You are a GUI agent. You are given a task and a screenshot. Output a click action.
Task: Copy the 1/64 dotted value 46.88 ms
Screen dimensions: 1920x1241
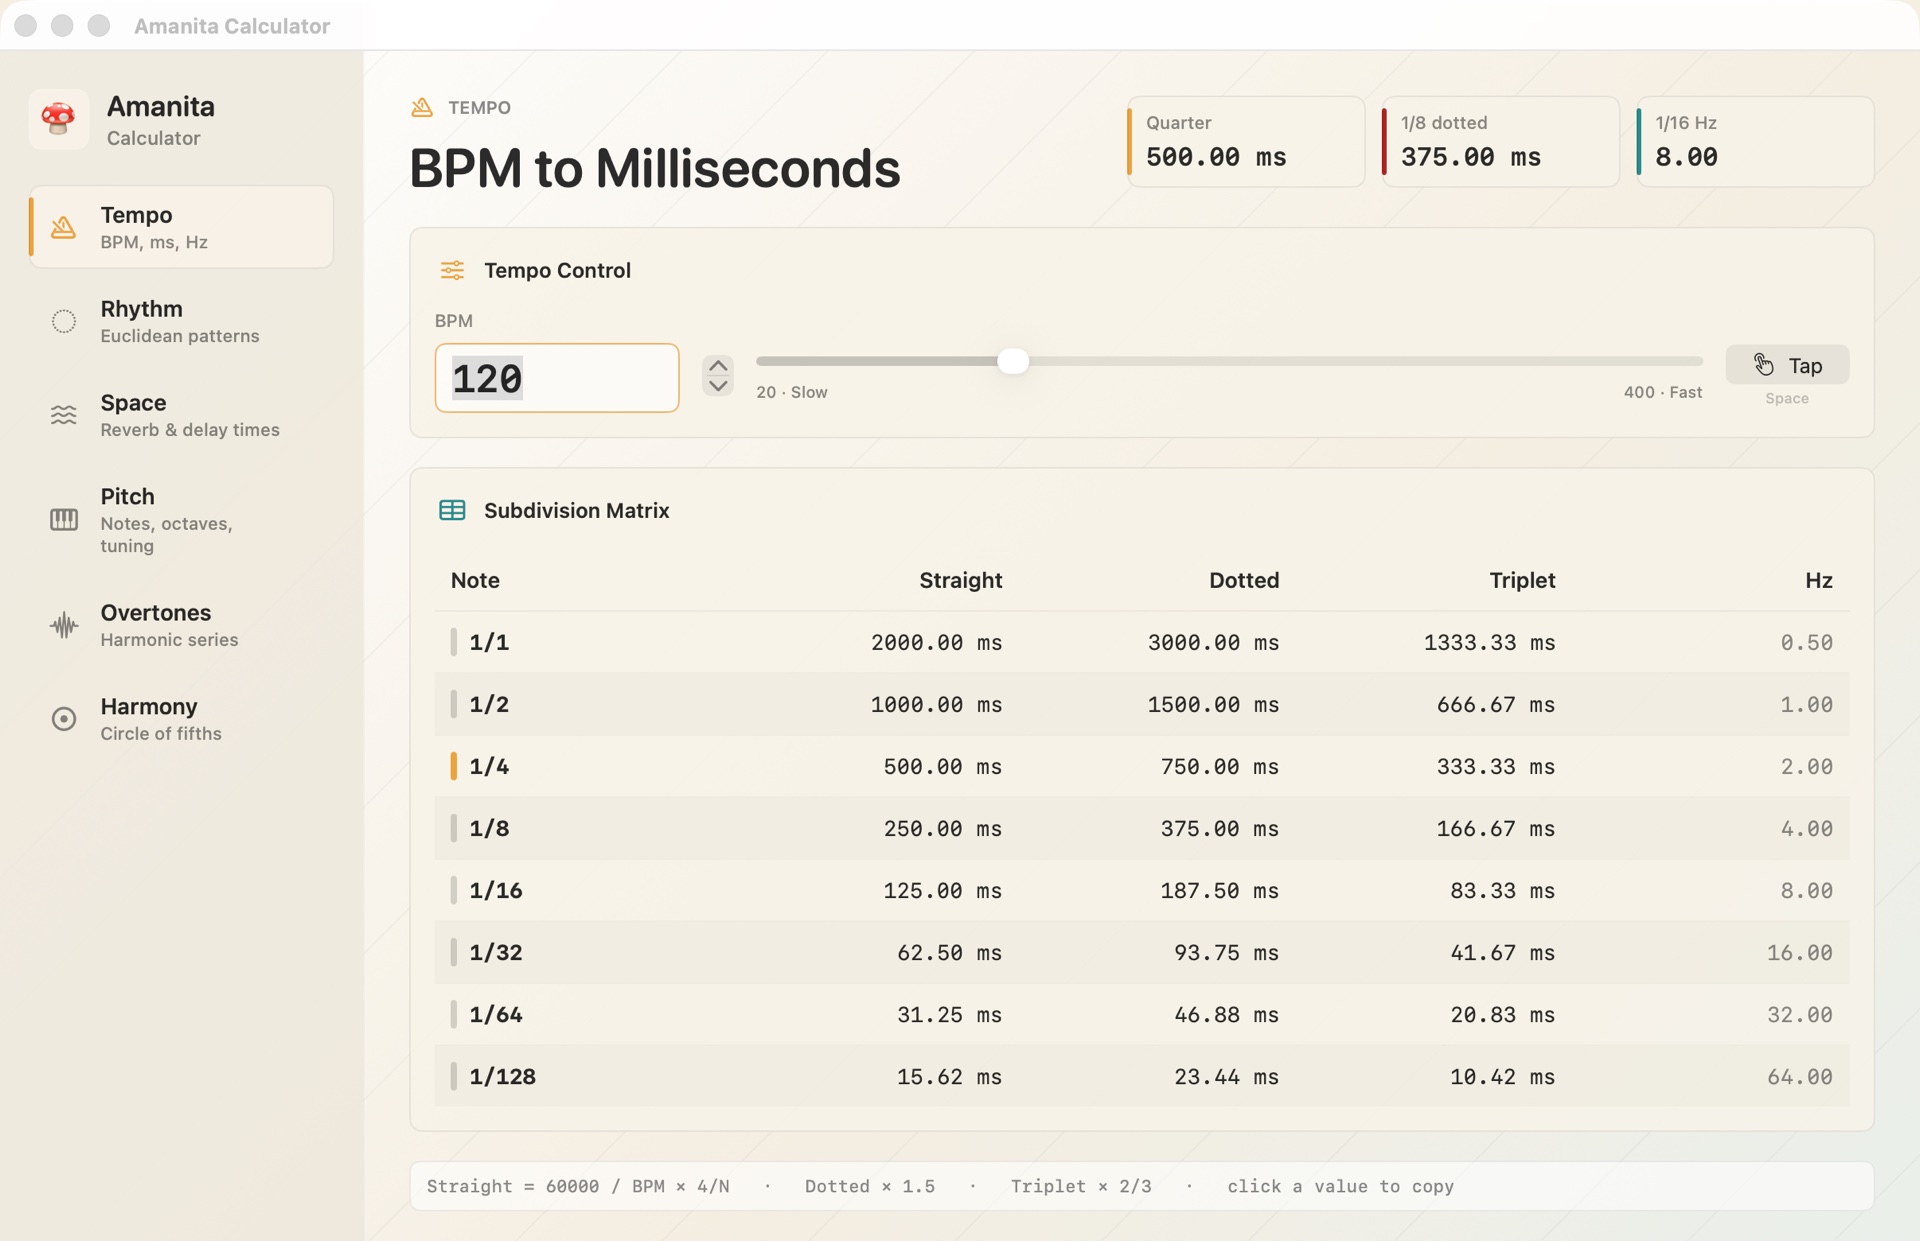(1227, 1015)
